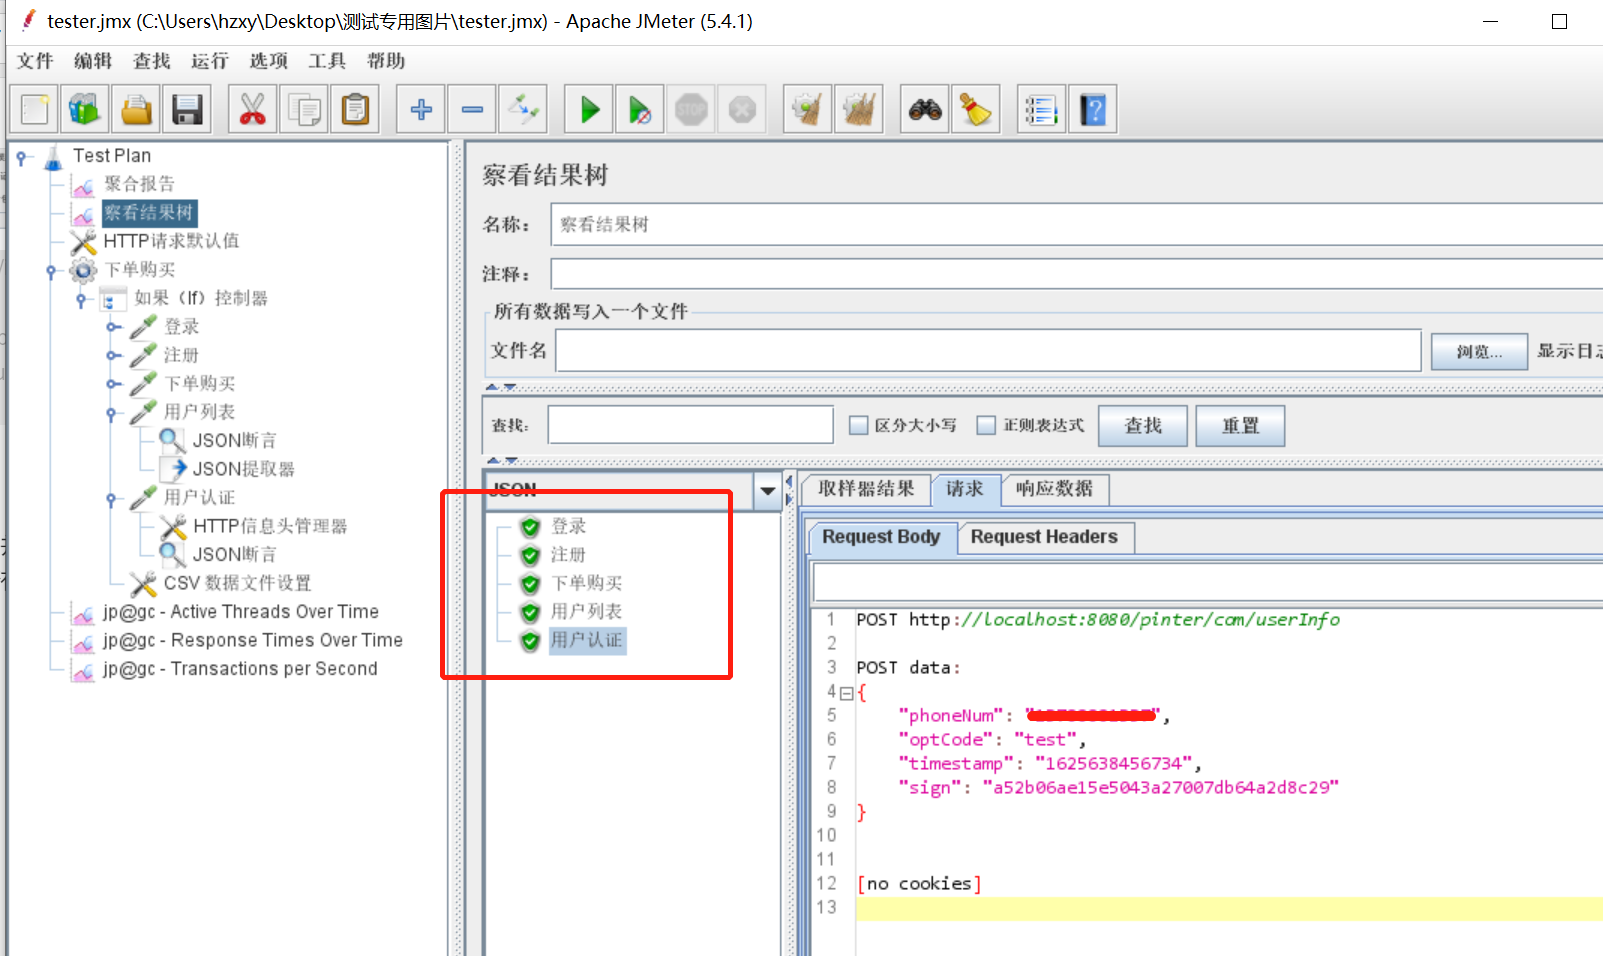Select CSV 数据文件设置 tree node
The height and width of the screenshot is (956, 1603).
coord(237,583)
